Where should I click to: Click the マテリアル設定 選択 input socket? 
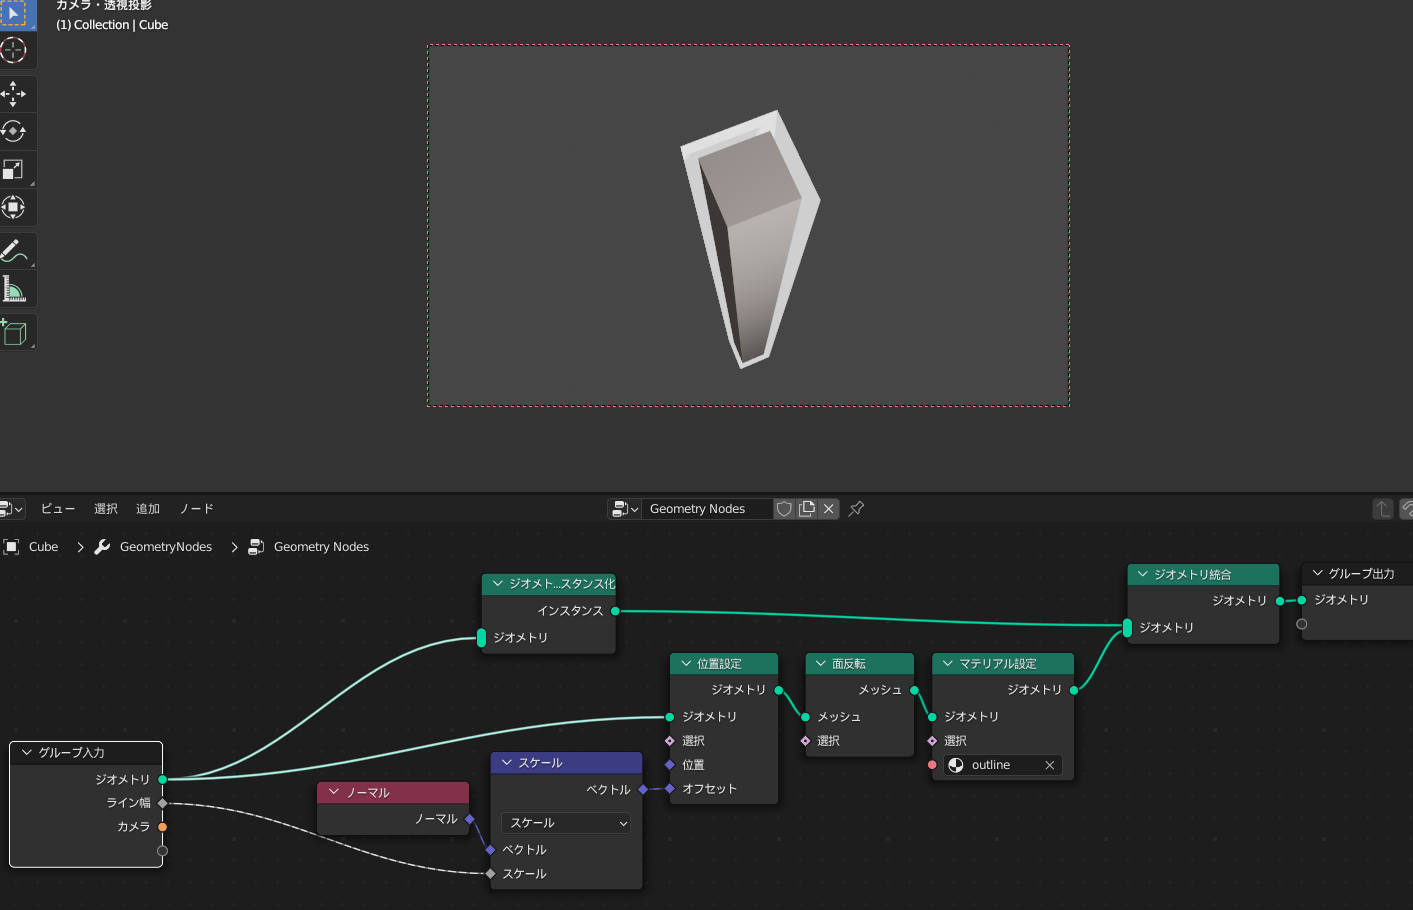coord(932,741)
